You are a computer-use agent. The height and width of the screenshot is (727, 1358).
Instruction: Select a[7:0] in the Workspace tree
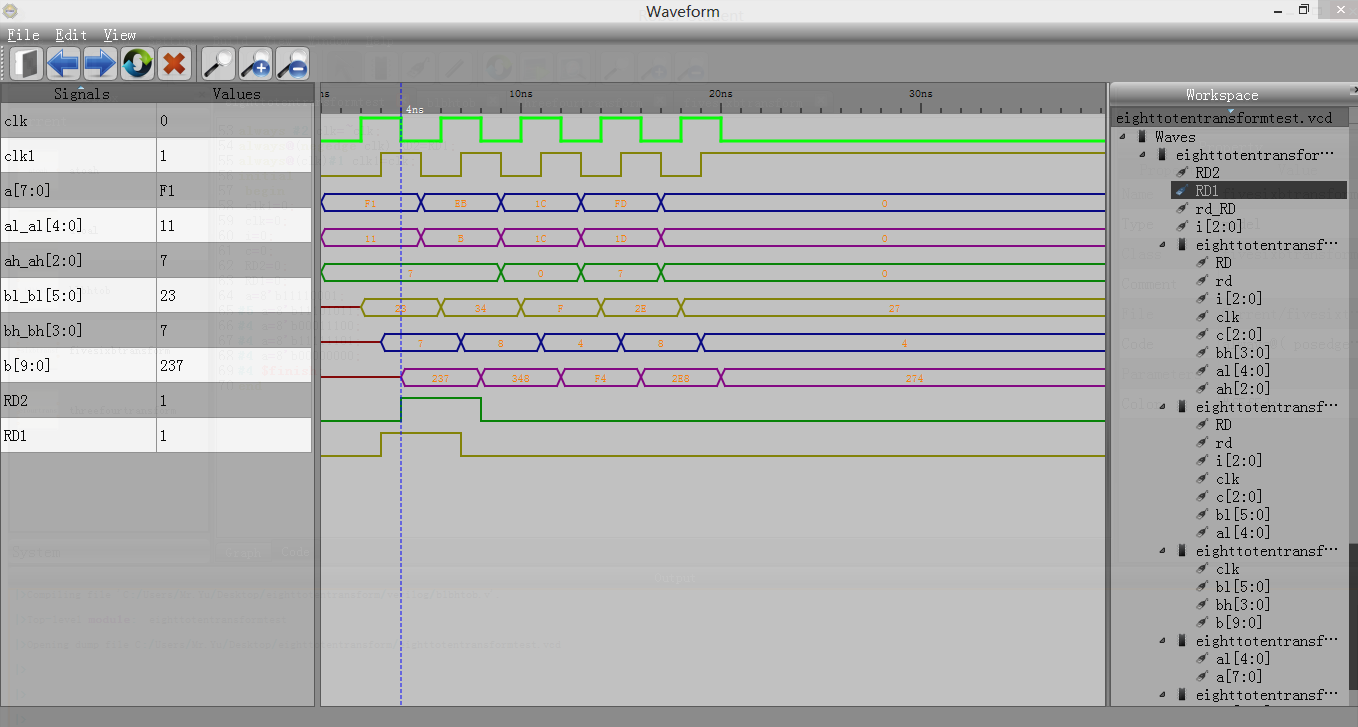1237,677
